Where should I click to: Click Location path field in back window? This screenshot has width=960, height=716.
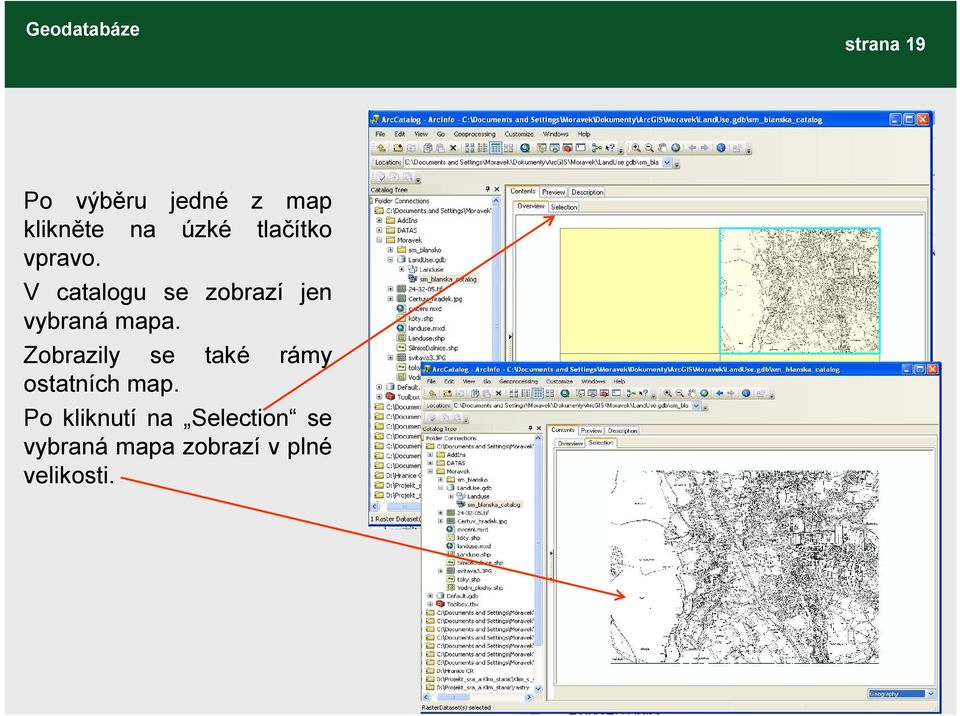click(x=533, y=162)
